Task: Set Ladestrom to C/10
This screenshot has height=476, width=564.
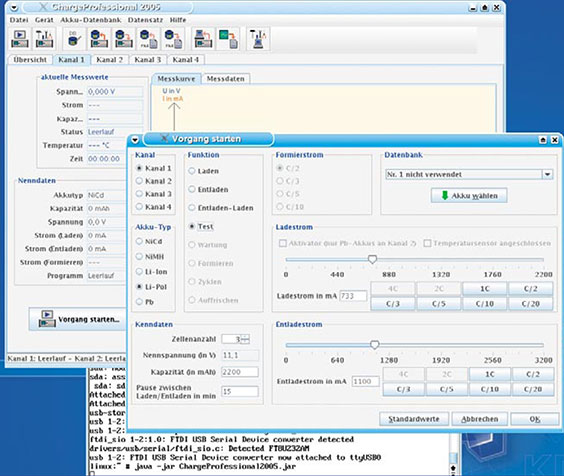Action: coord(485,304)
